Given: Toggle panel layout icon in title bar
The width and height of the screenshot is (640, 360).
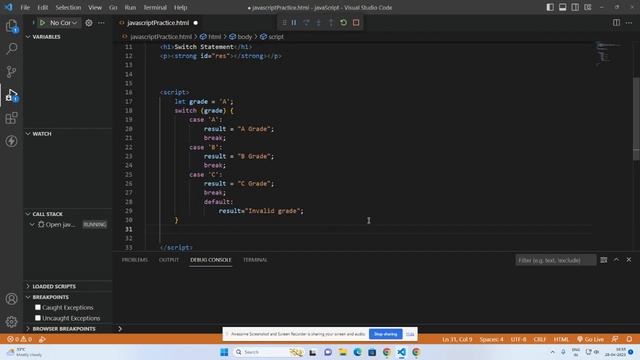Looking at the screenshot, I should coord(562,7).
